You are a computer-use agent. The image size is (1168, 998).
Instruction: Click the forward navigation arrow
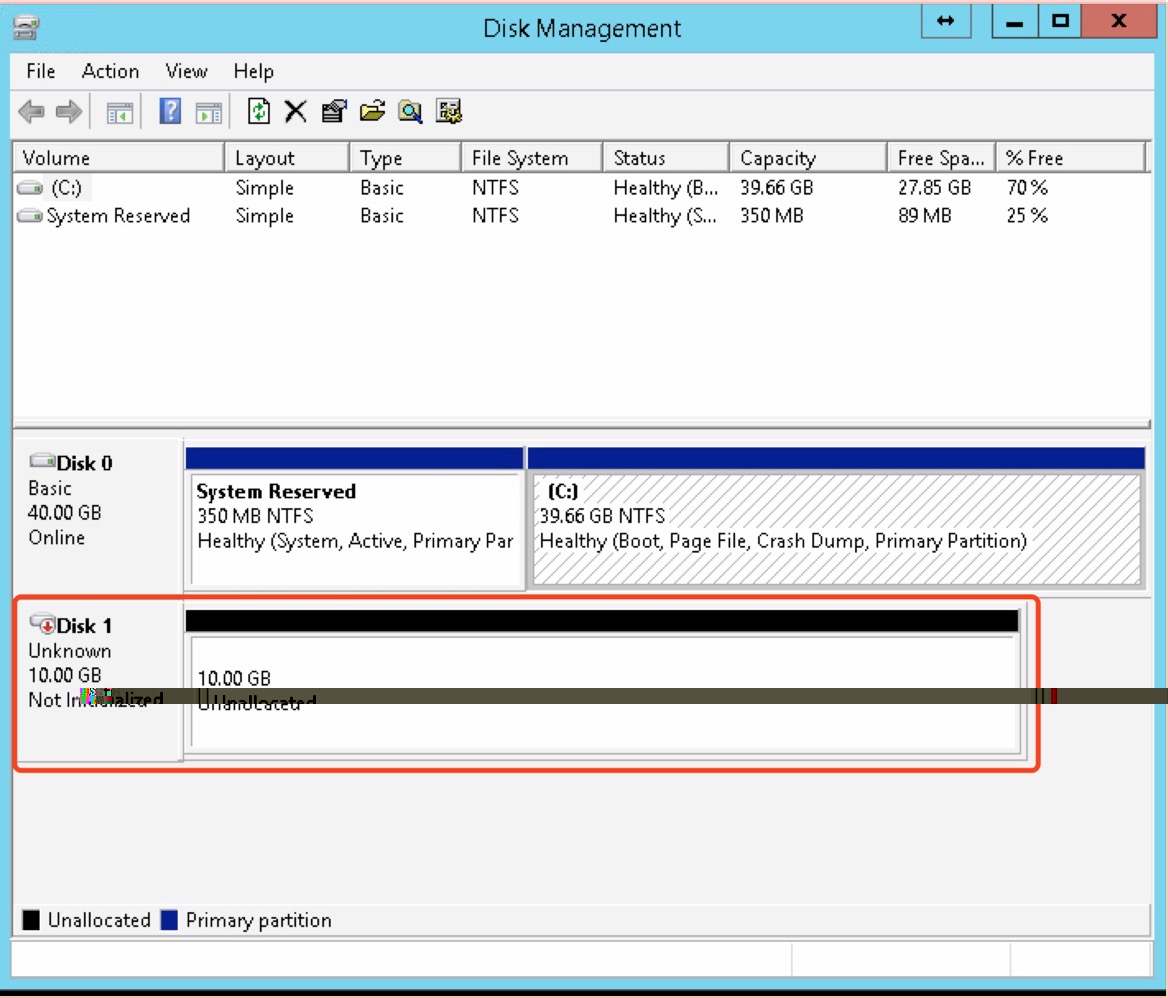point(68,112)
